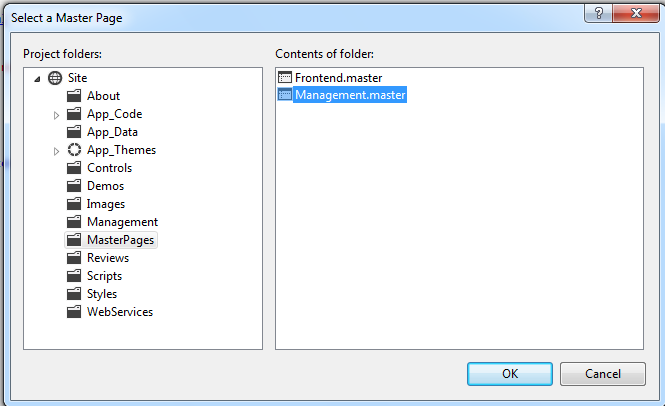Click the Management.master file icon
This screenshot has height=406, width=665.
[x=285, y=95]
